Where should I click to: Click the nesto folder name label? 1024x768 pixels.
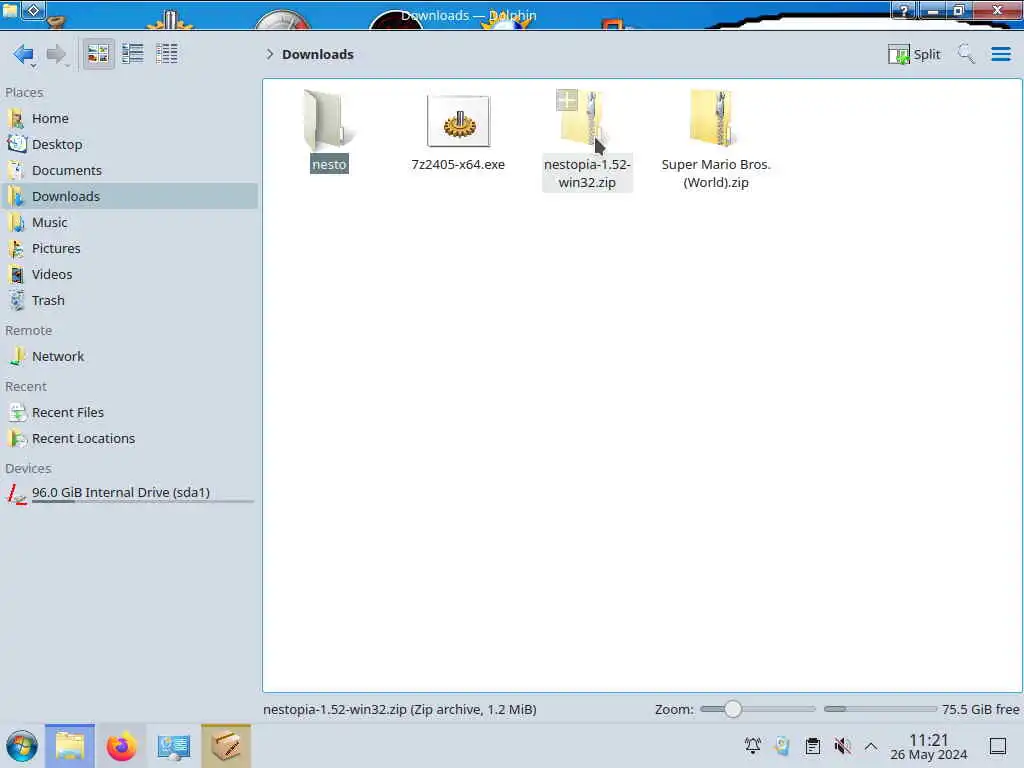pyautogui.click(x=329, y=164)
